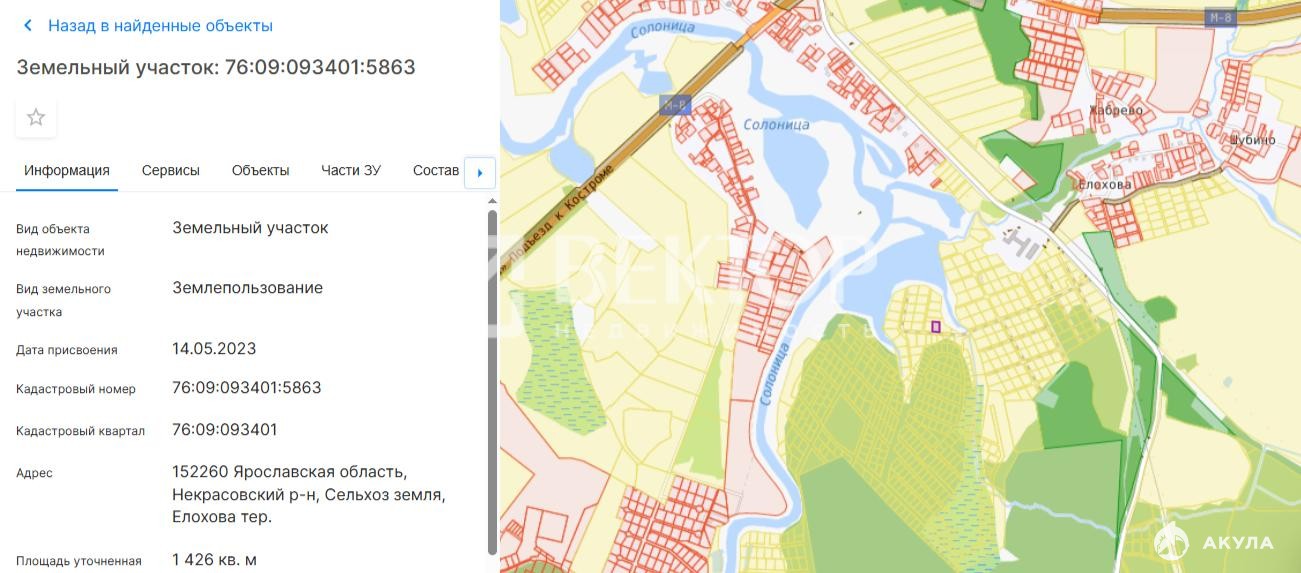Open the Объекты tab
Screen dimensions: 1301x573
pyautogui.click(x=260, y=170)
